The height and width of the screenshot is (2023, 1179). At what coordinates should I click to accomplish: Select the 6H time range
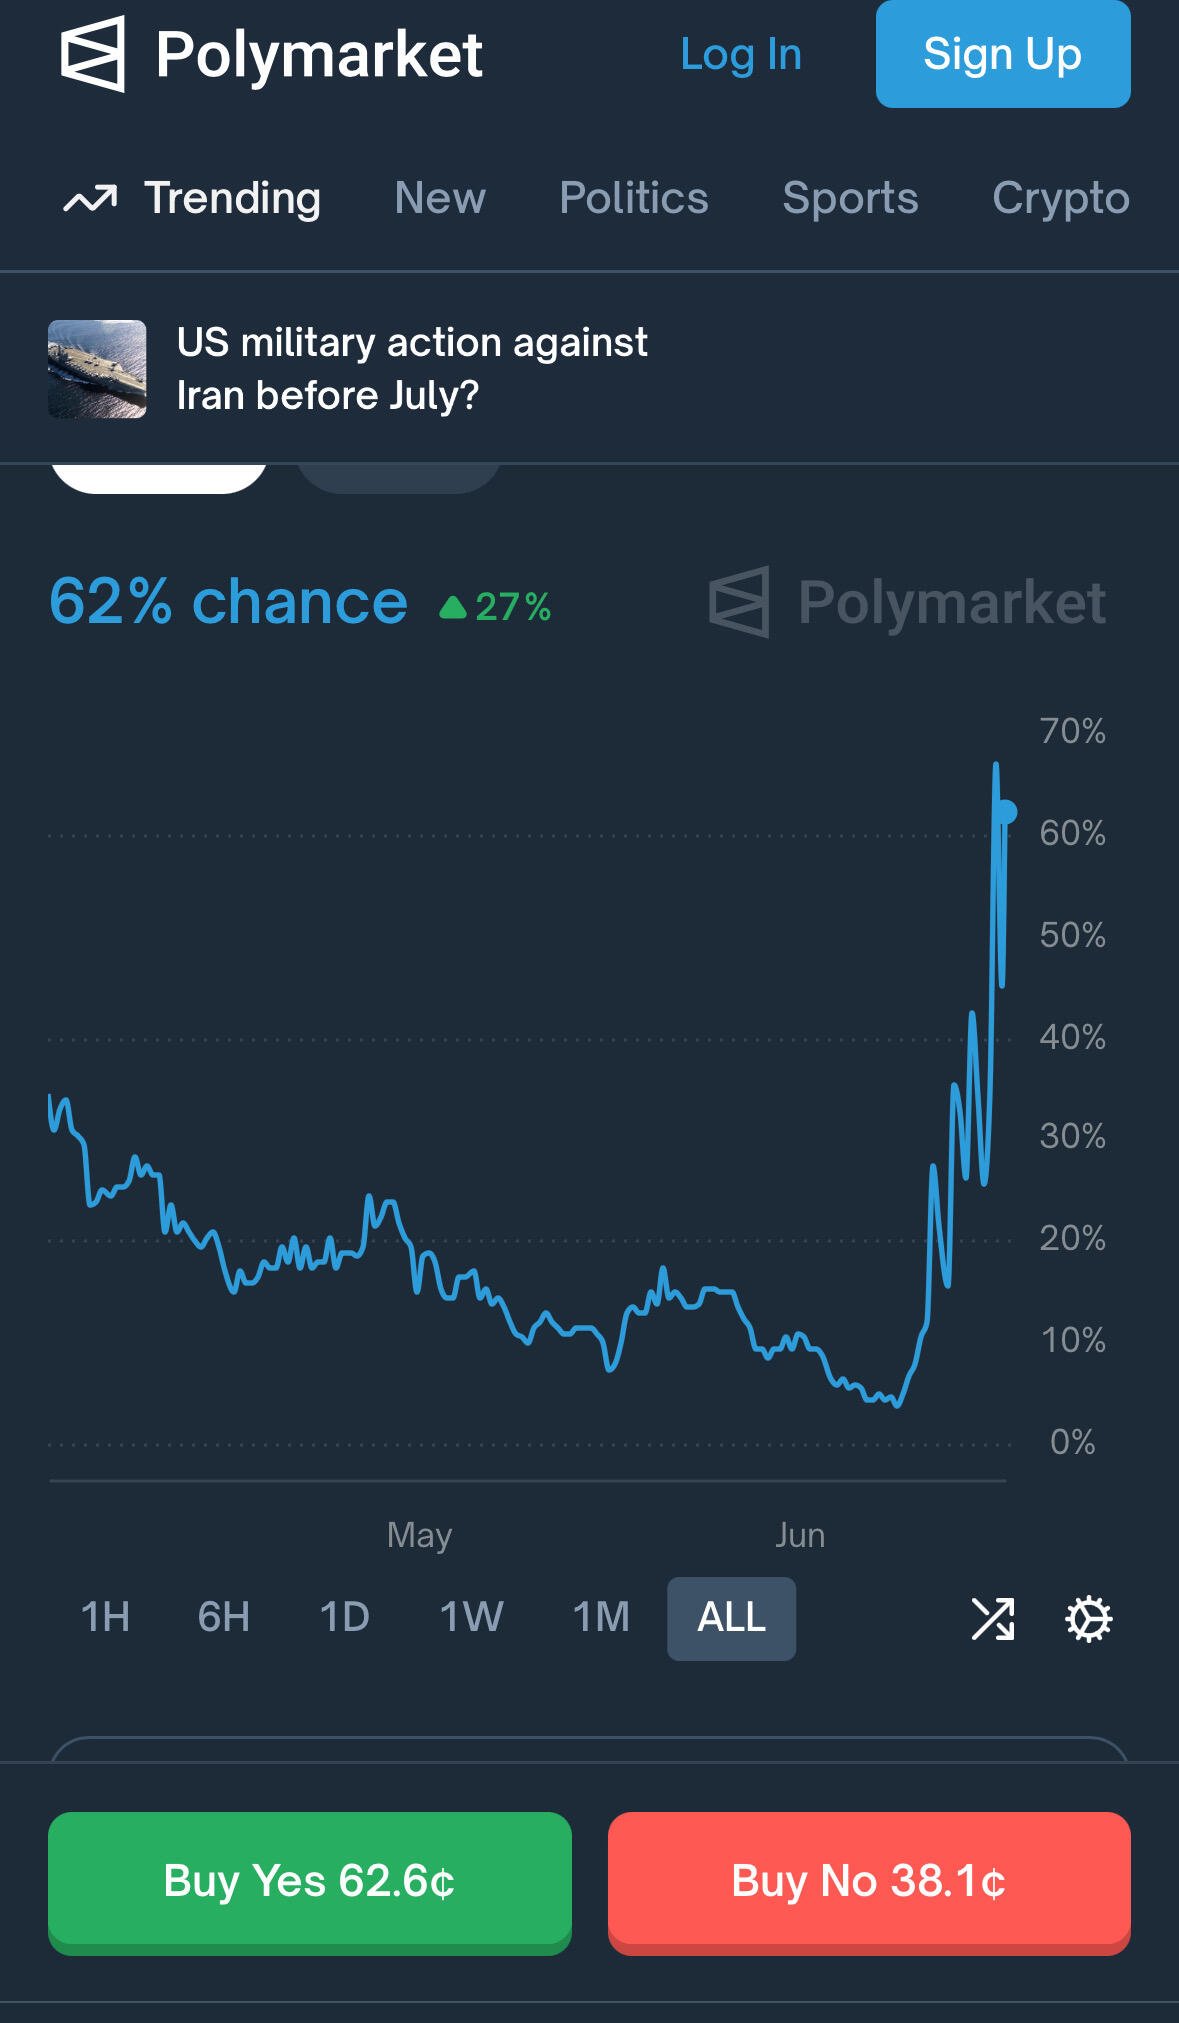point(223,1617)
